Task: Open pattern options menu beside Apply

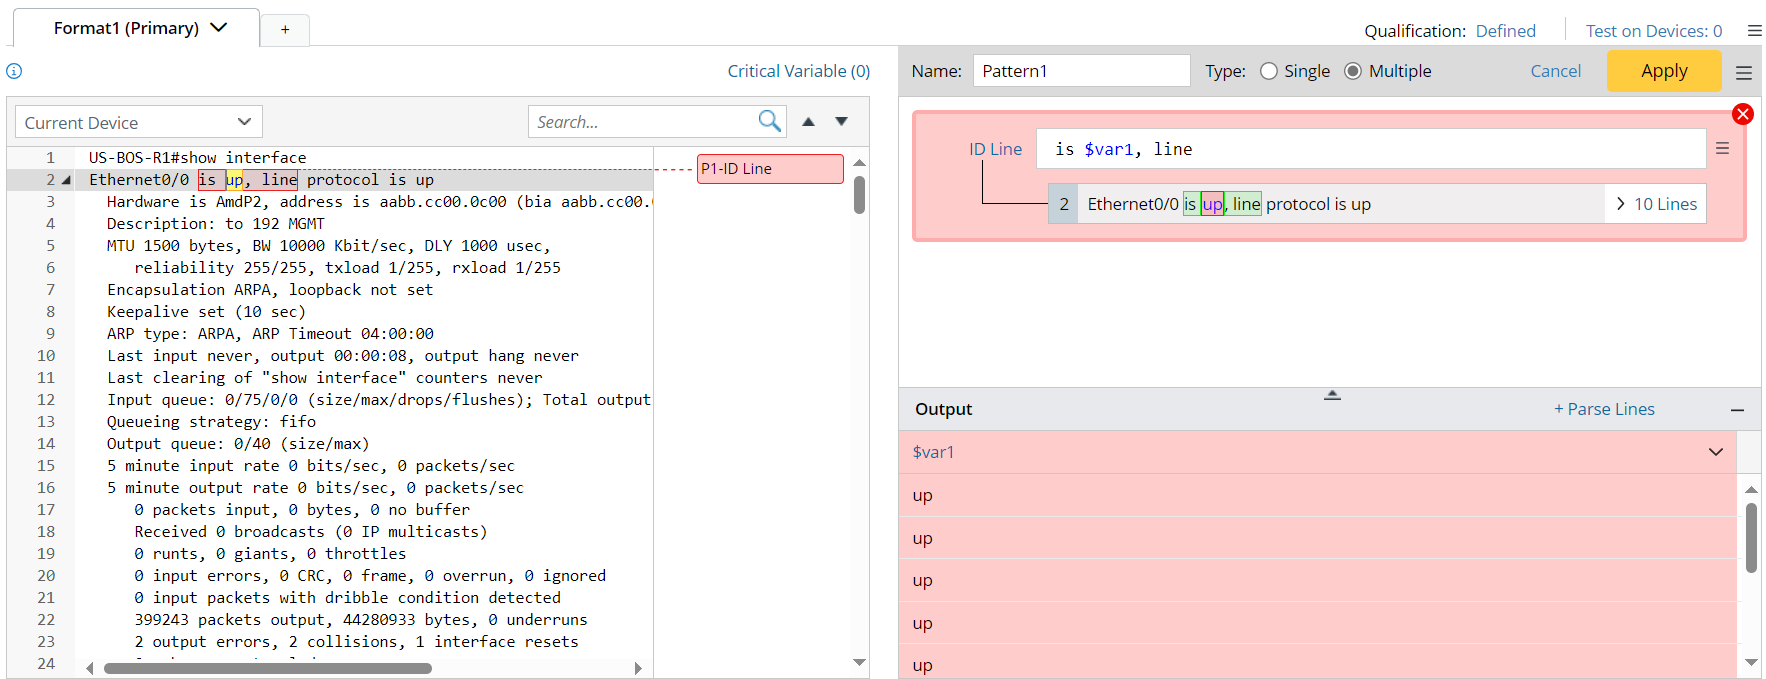Action: pyautogui.click(x=1743, y=72)
